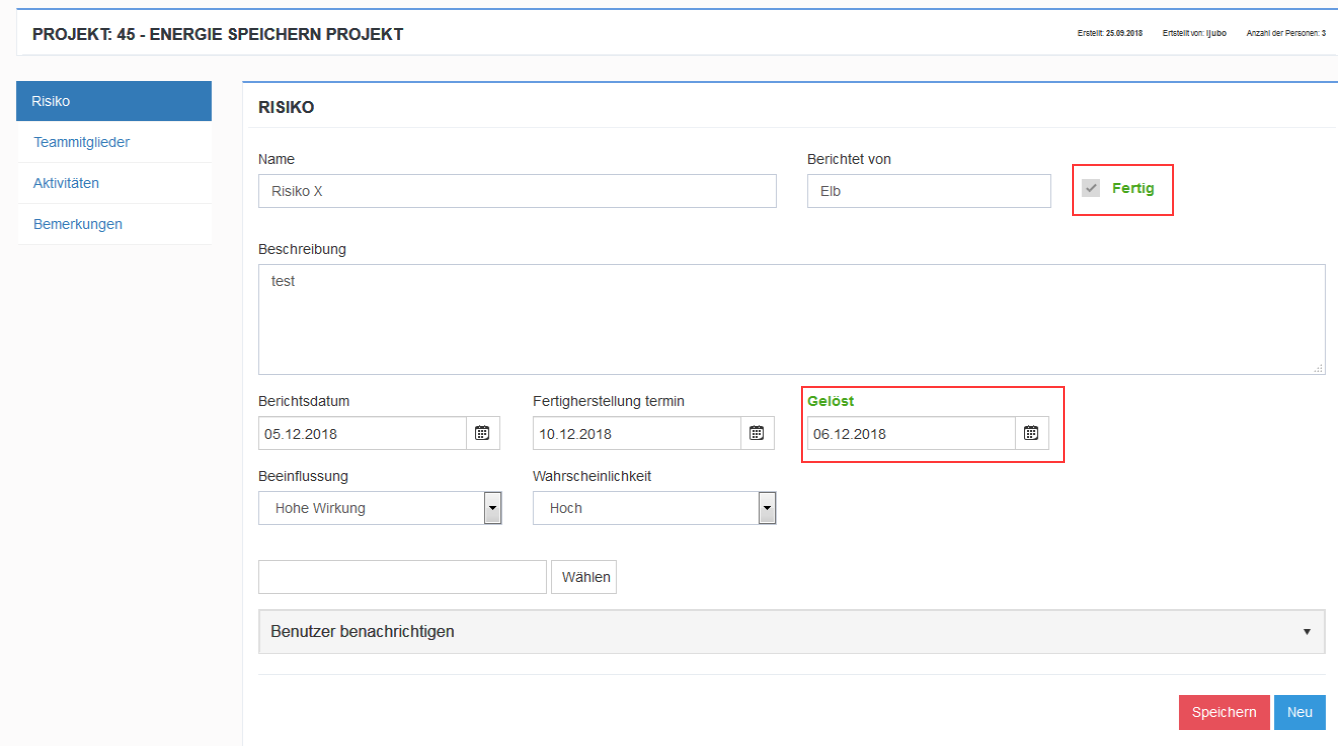Screen dimensions: 1338x746
Task: Click the Beschreibung label
Action: (x=302, y=249)
